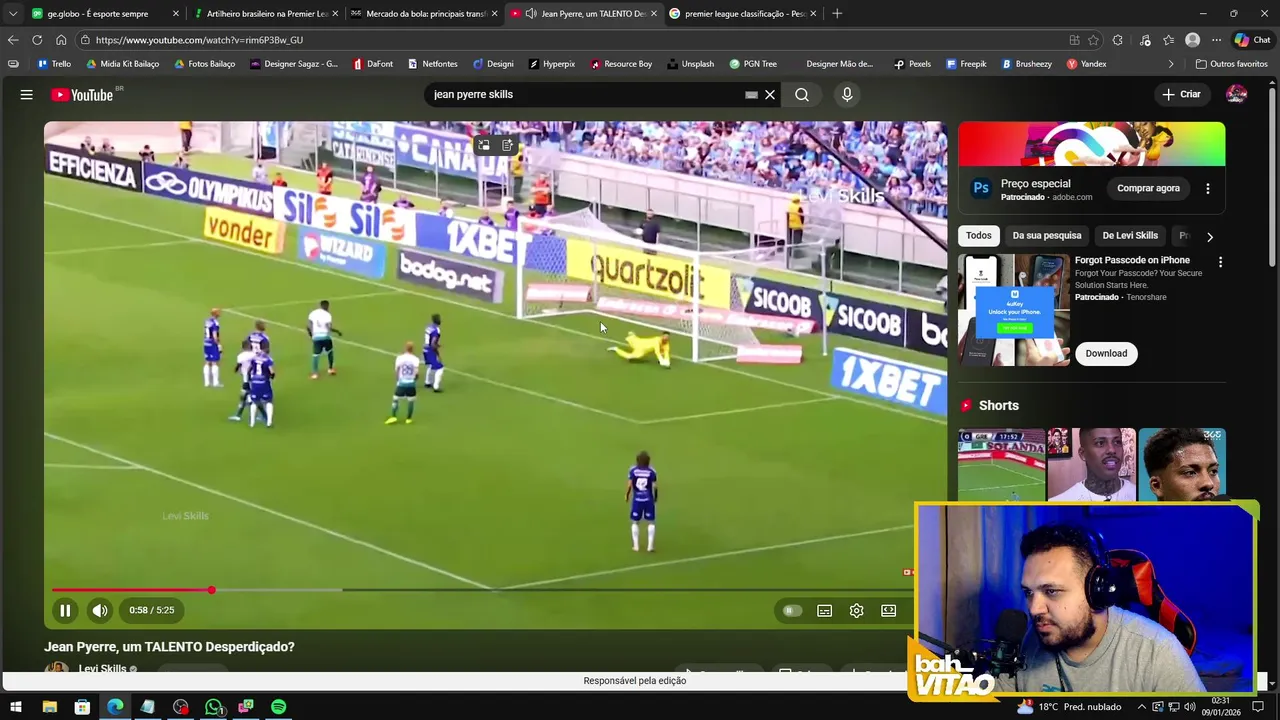Switch to theater mode
The image size is (1280, 720).
(888, 610)
